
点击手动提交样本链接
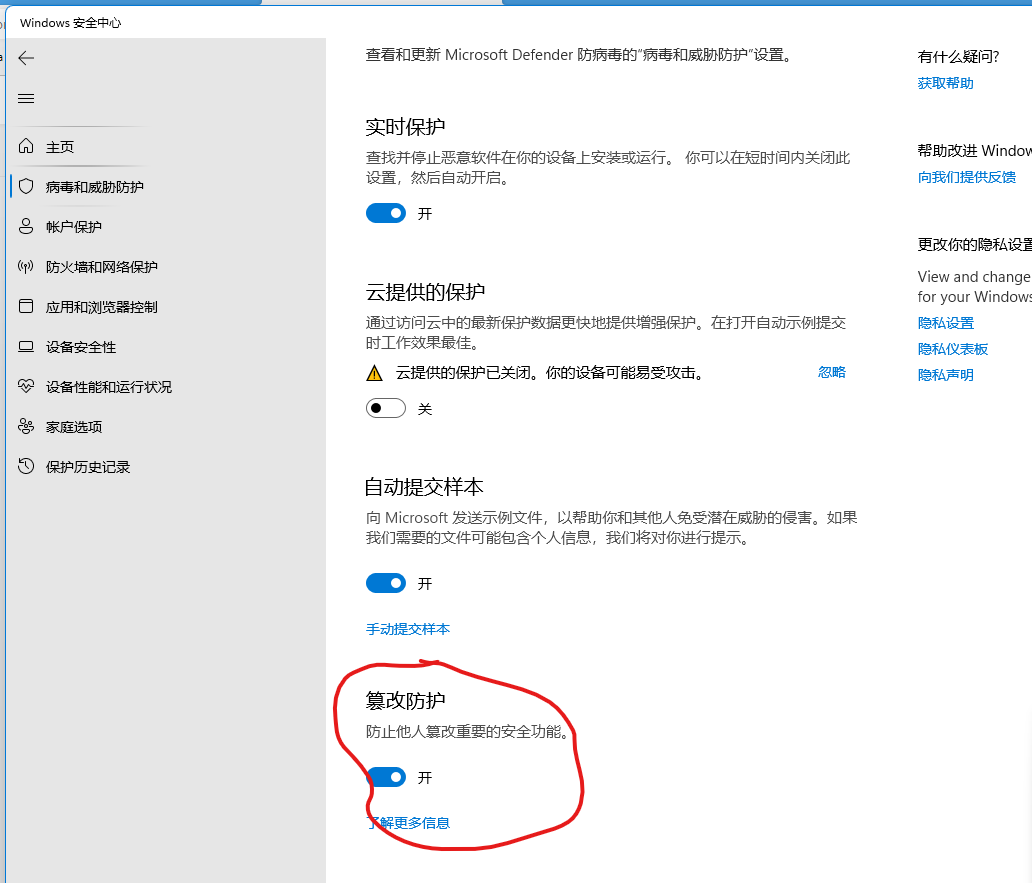pyautogui.click(x=408, y=629)
